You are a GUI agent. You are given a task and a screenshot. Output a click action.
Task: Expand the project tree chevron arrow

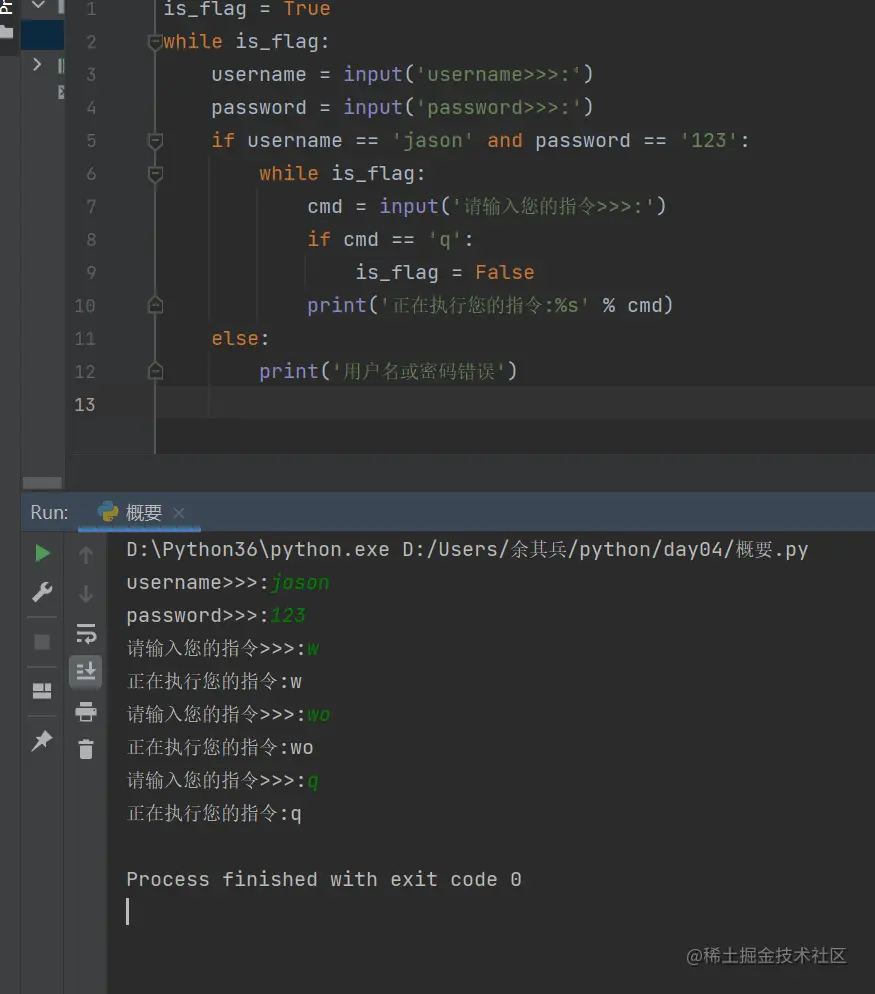[37, 65]
